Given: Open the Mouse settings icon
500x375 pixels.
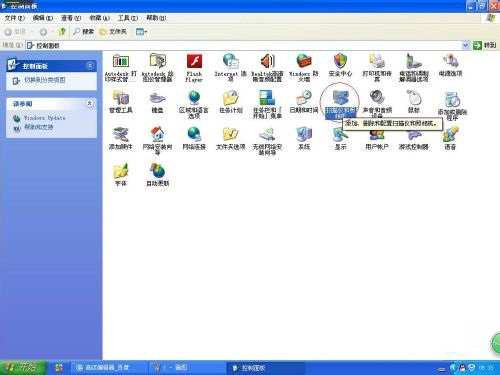Looking at the screenshot, I should coord(414,98).
